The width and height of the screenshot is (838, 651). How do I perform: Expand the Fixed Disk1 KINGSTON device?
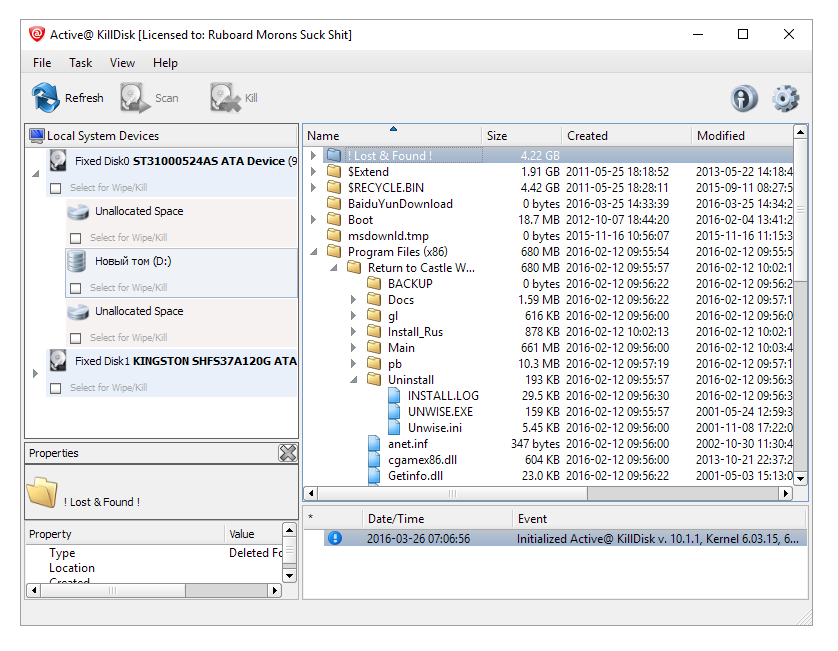(35, 374)
